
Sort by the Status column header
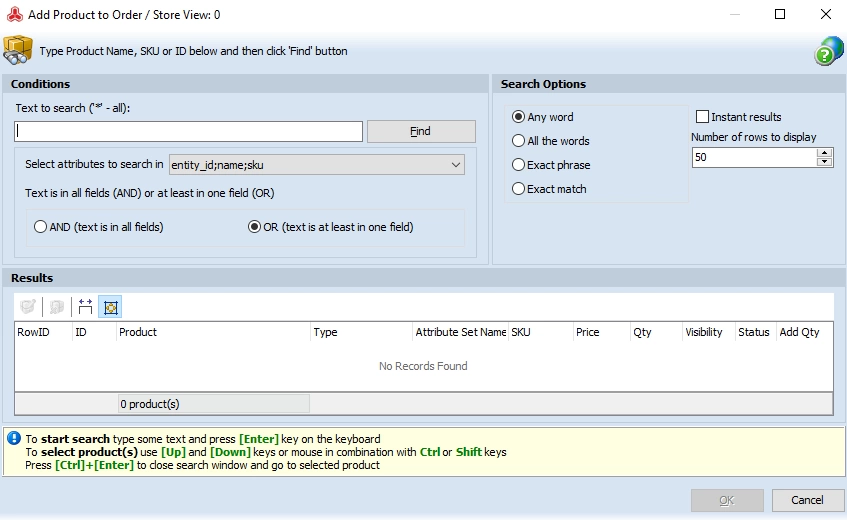point(756,332)
